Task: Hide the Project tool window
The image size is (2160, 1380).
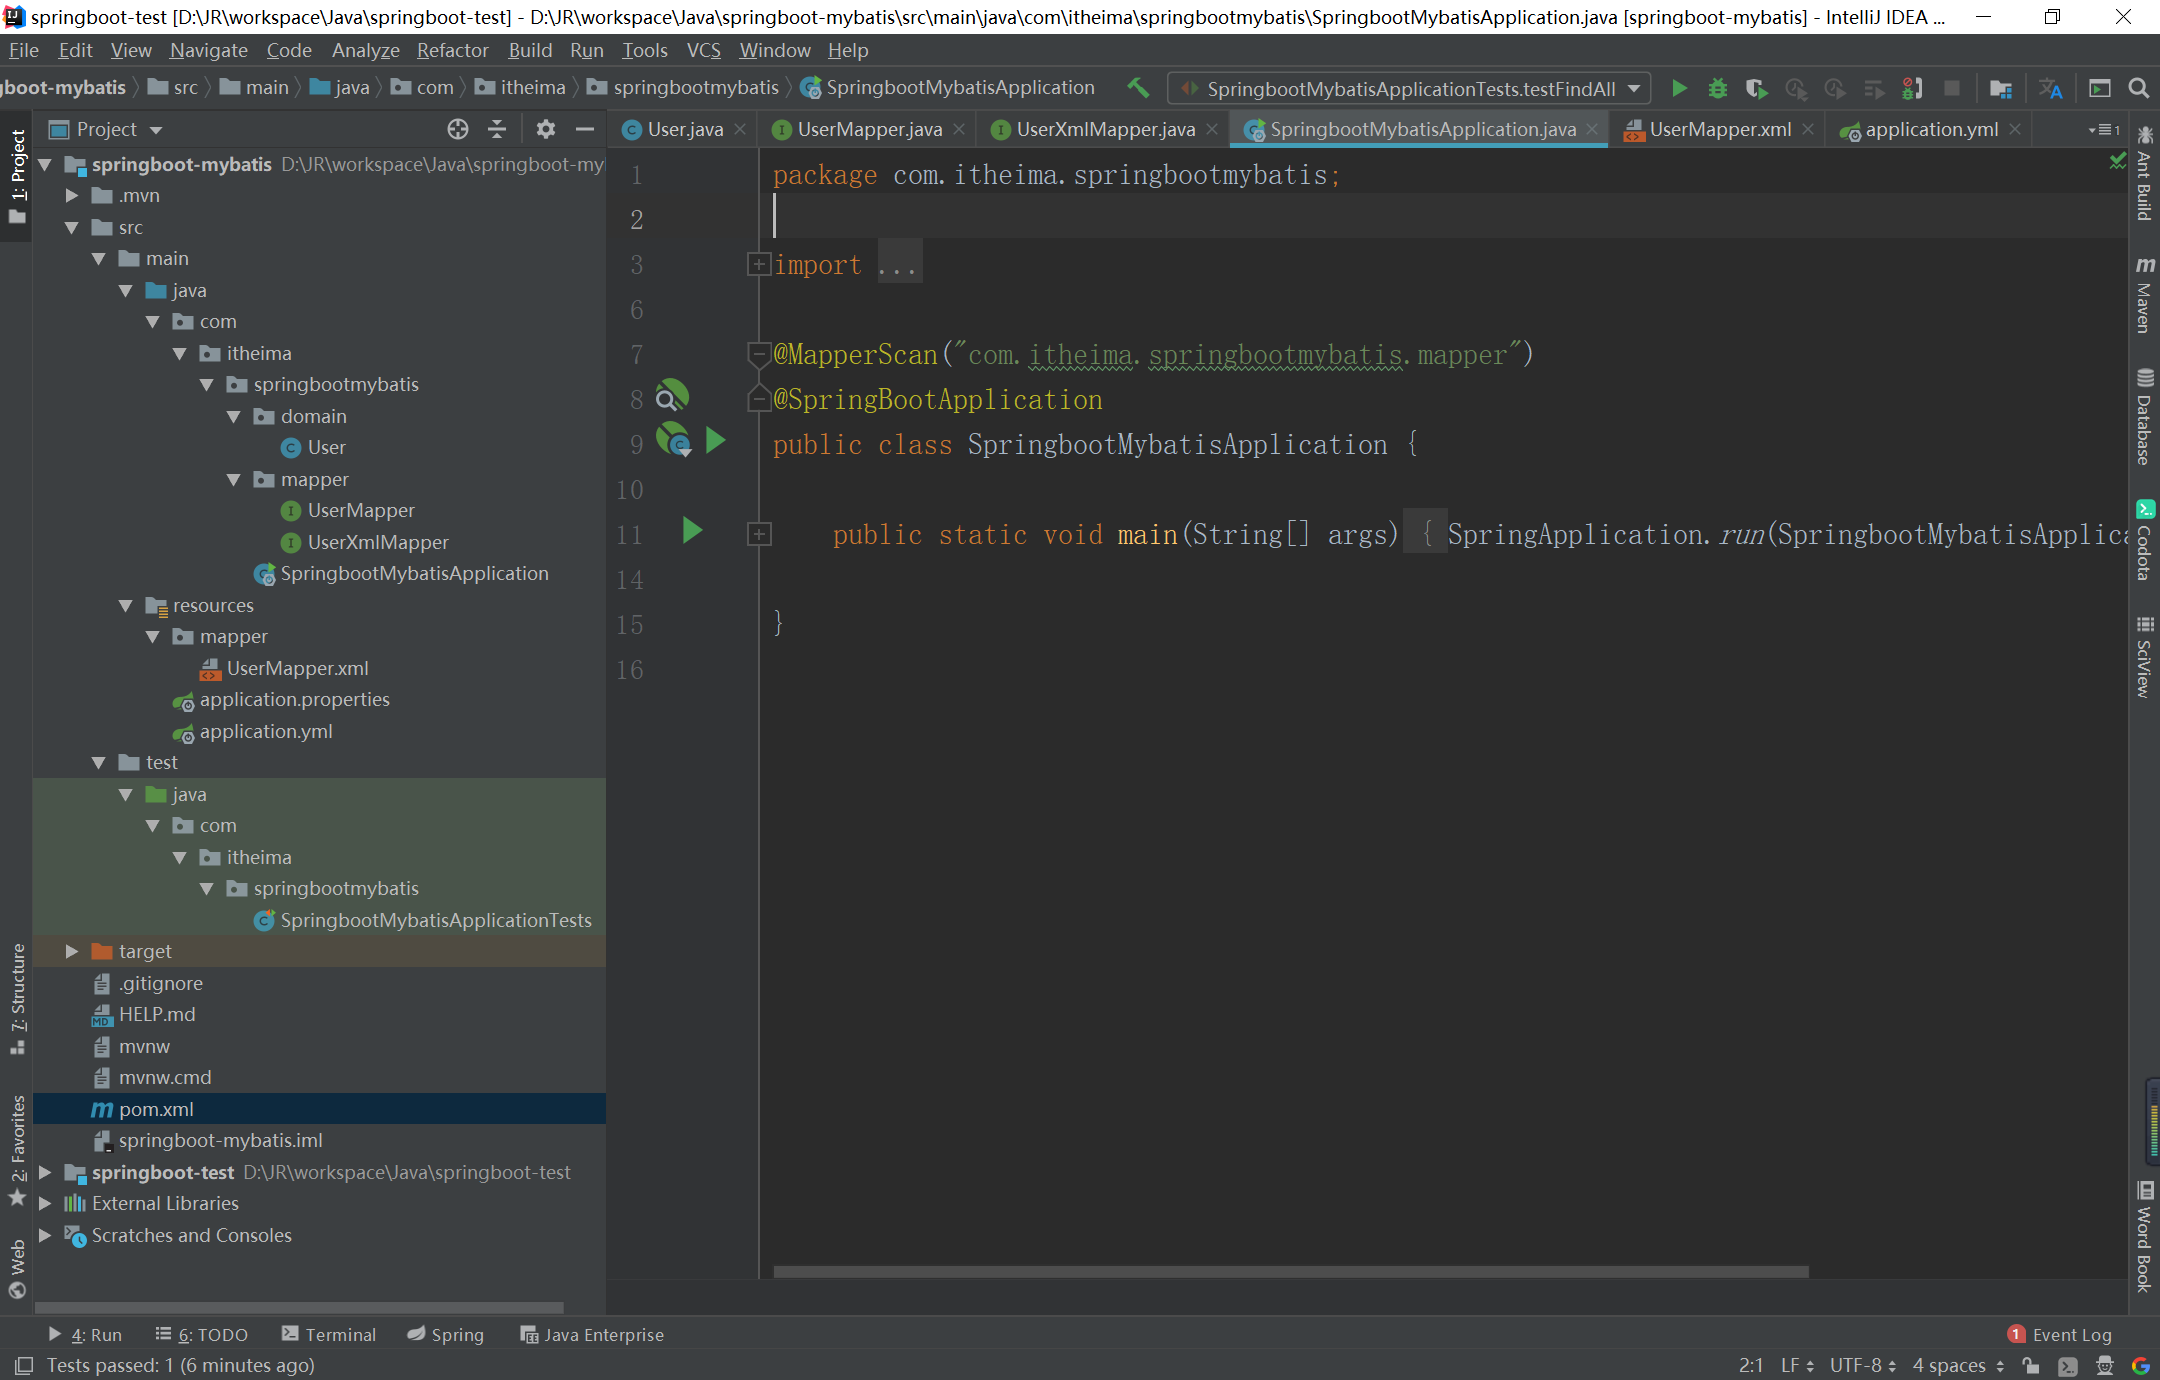Action: point(585,129)
